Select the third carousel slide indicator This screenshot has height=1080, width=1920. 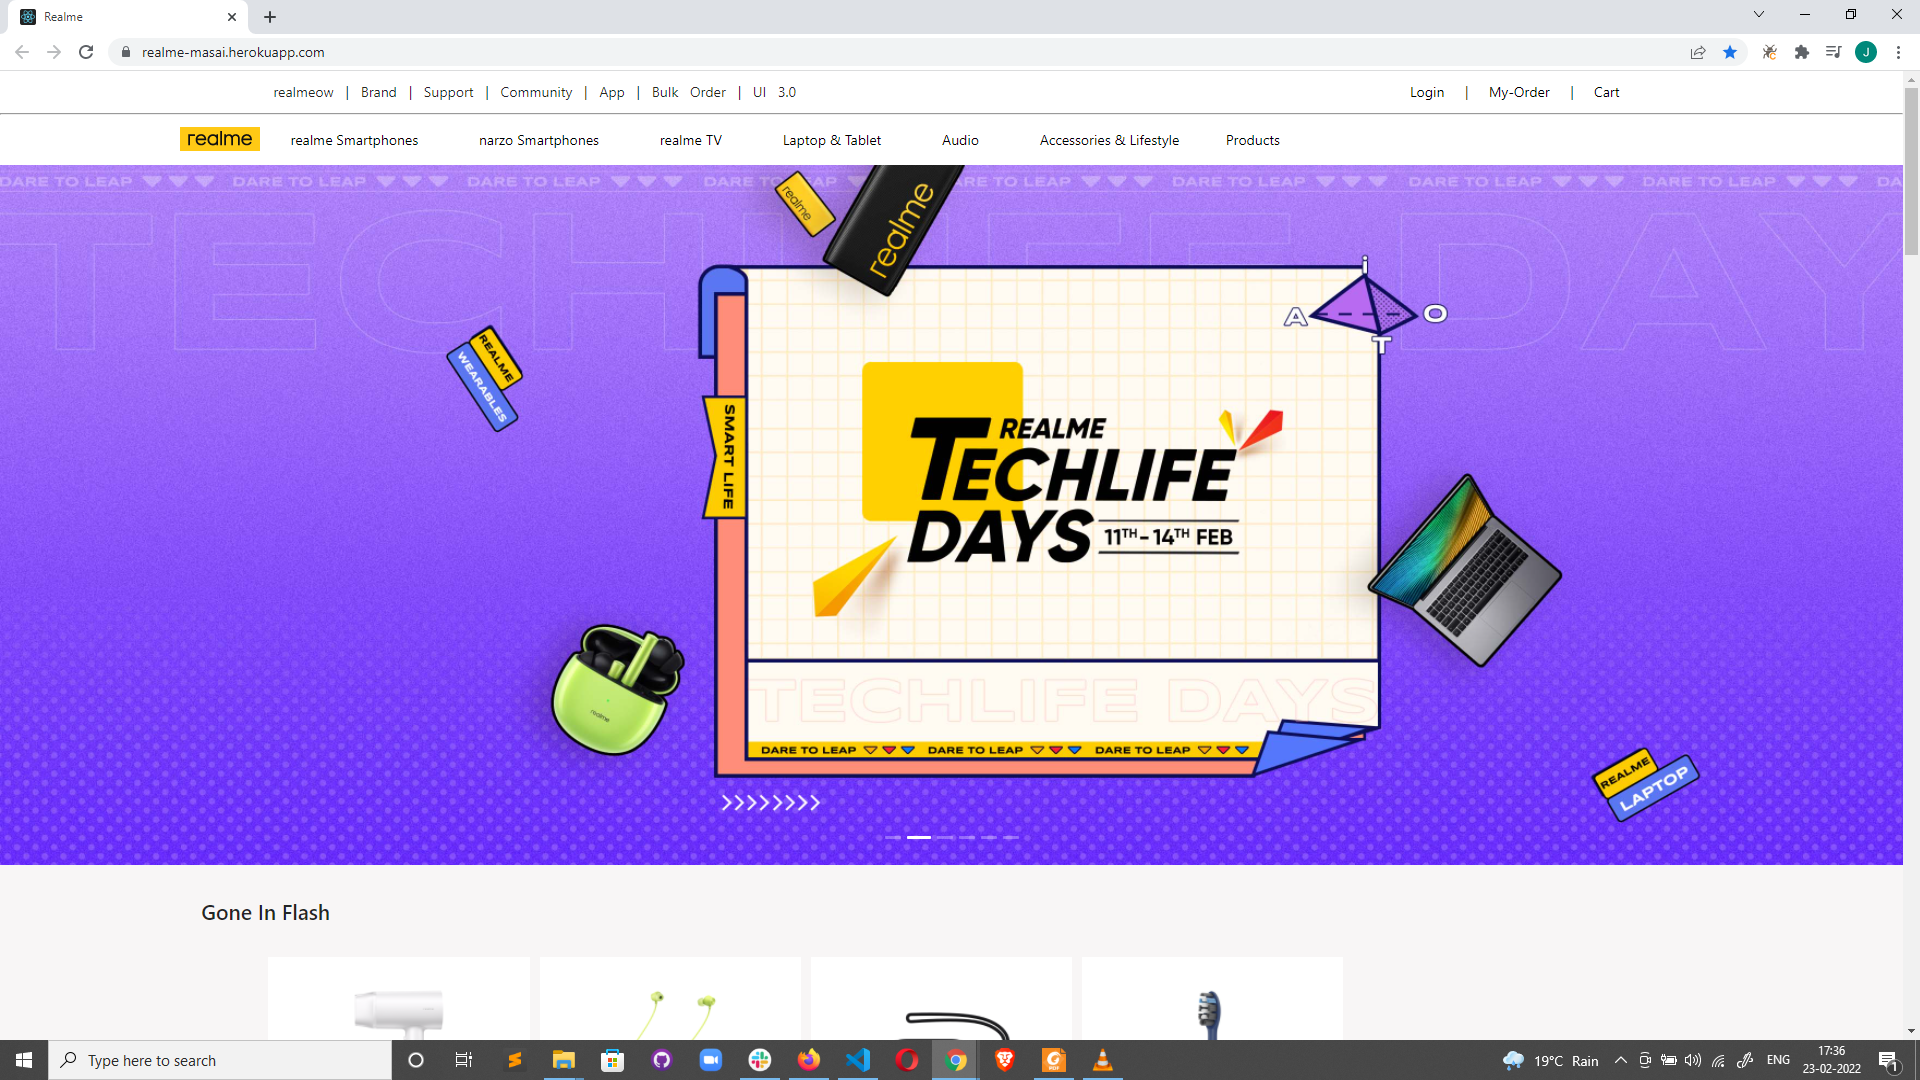(x=945, y=837)
